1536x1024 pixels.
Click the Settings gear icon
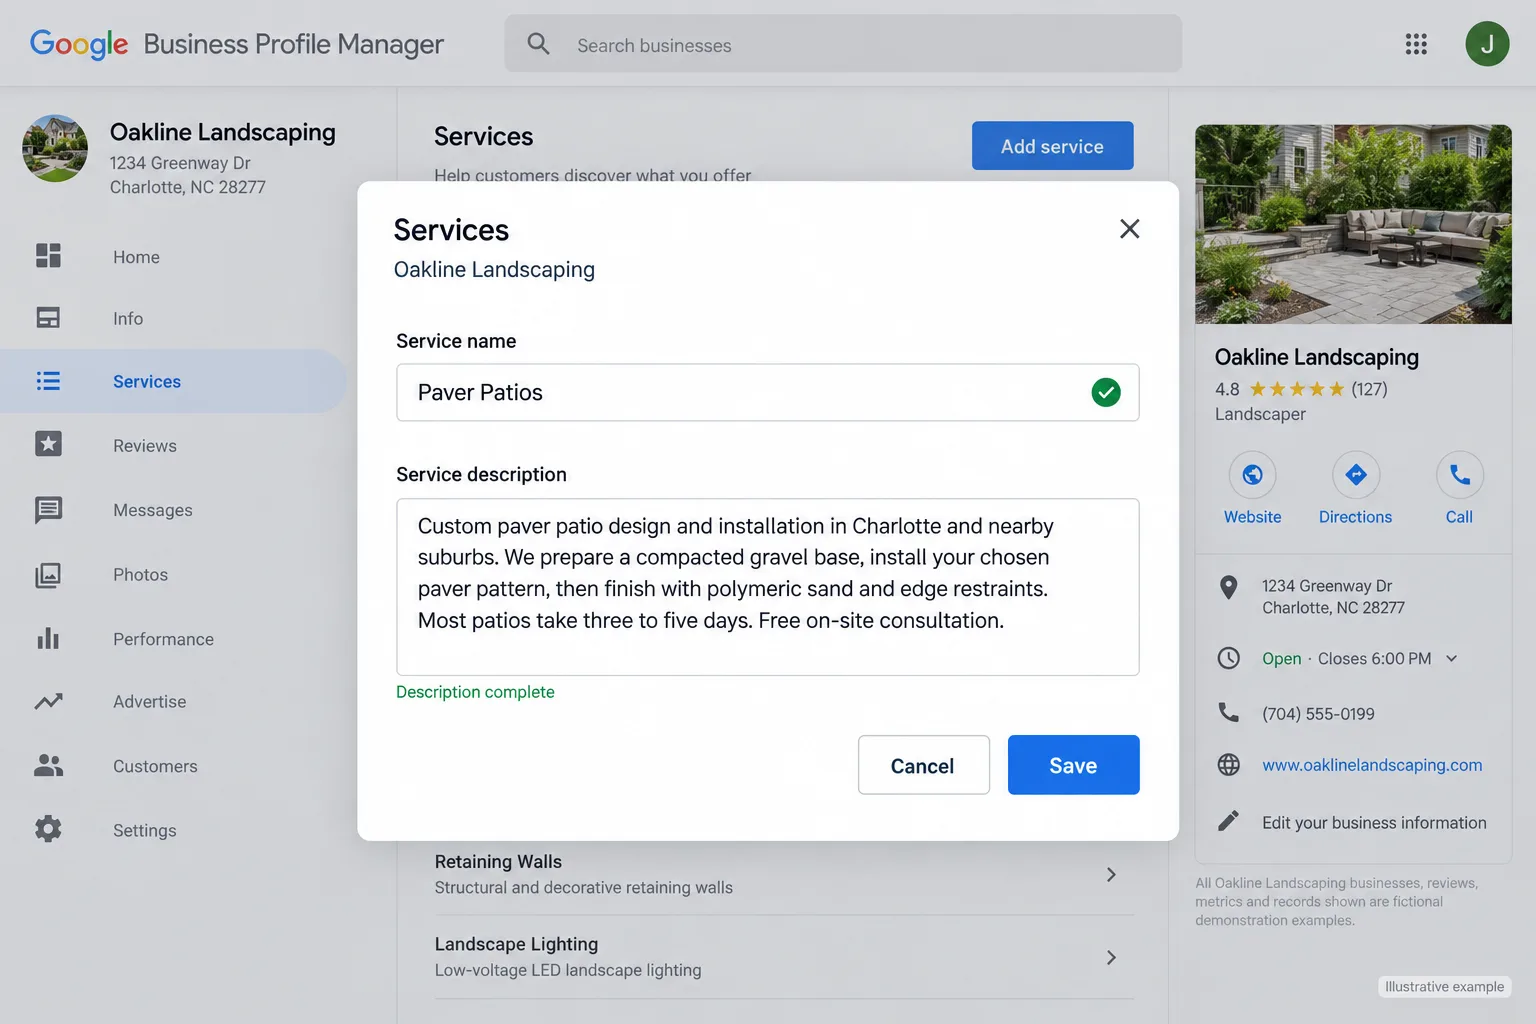point(48,829)
